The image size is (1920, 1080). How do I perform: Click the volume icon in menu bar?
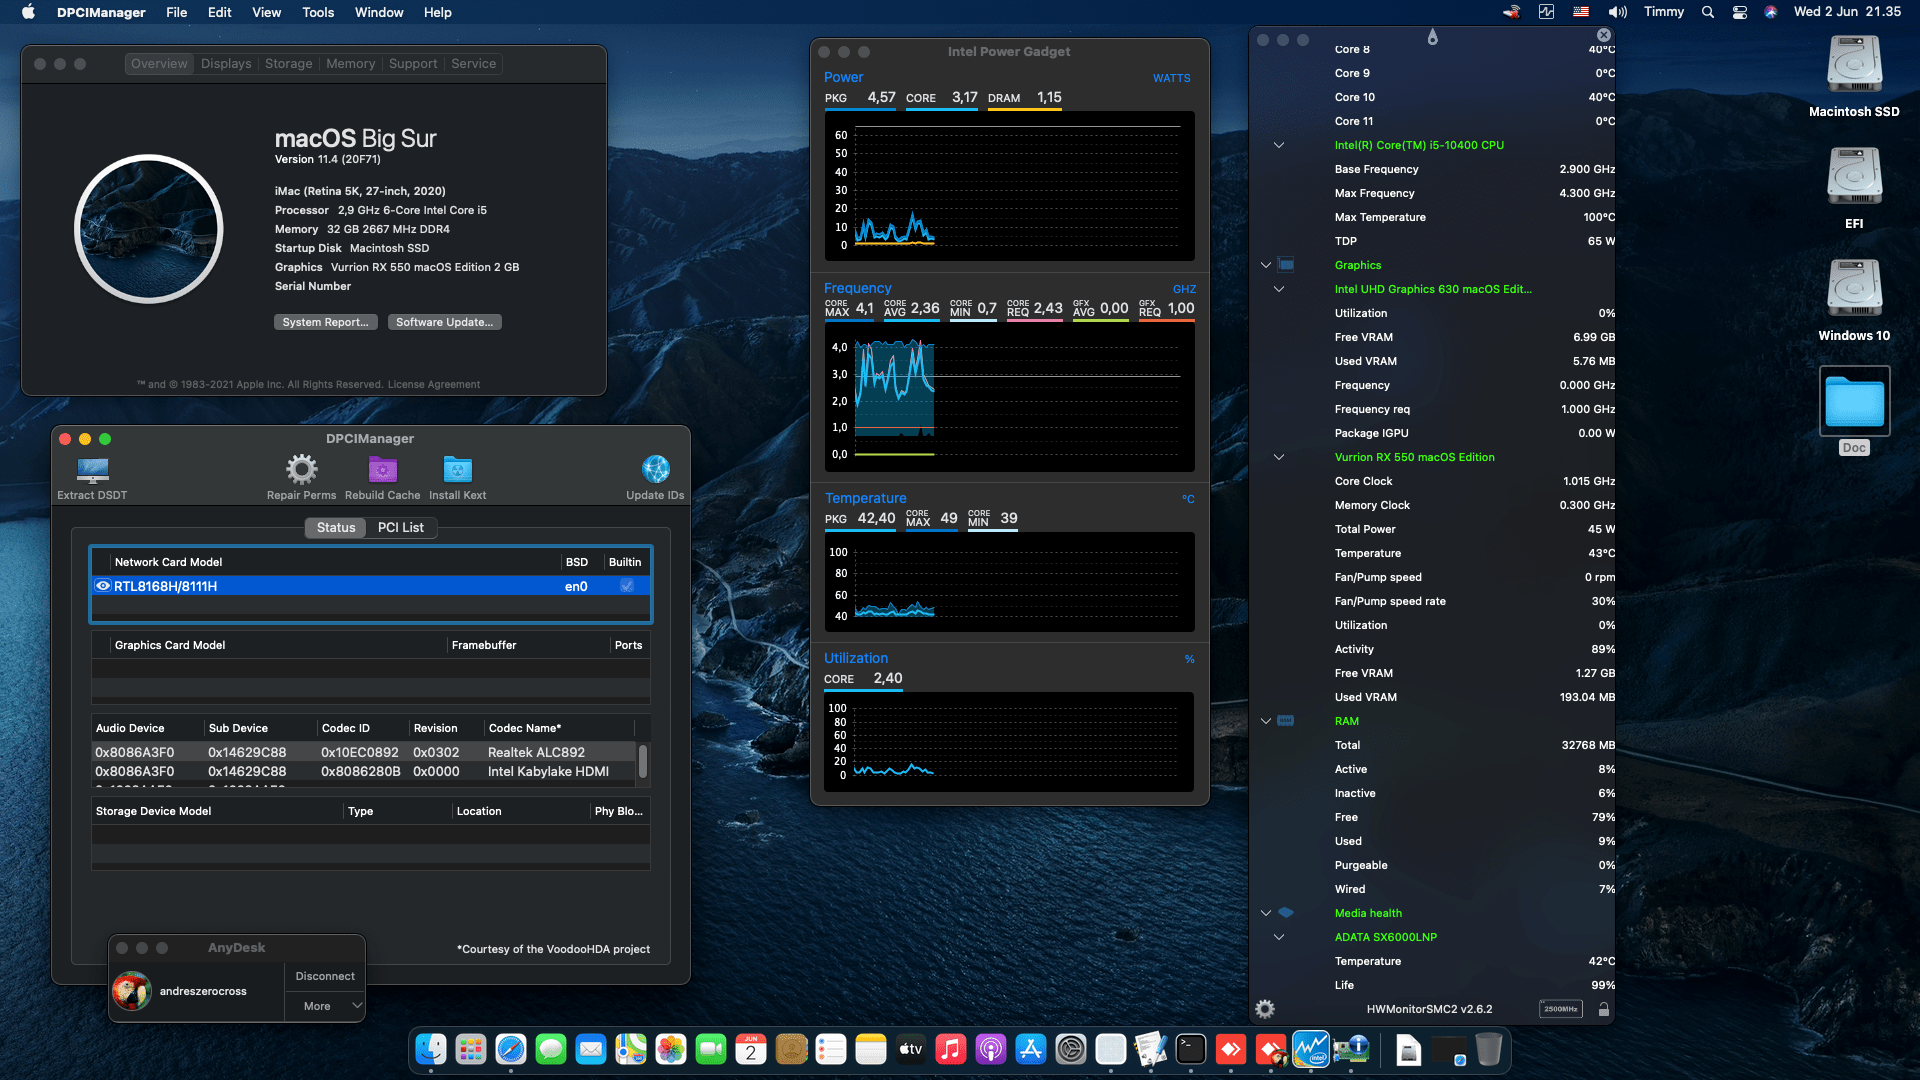pos(1617,12)
